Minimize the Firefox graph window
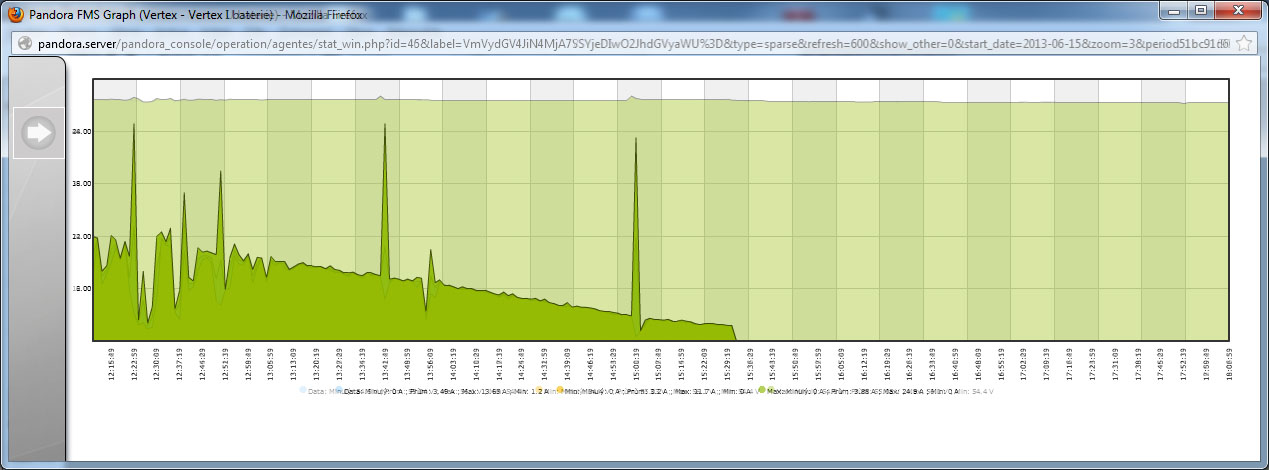The height and width of the screenshot is (470, 1269). click(x=1174, y=10)
